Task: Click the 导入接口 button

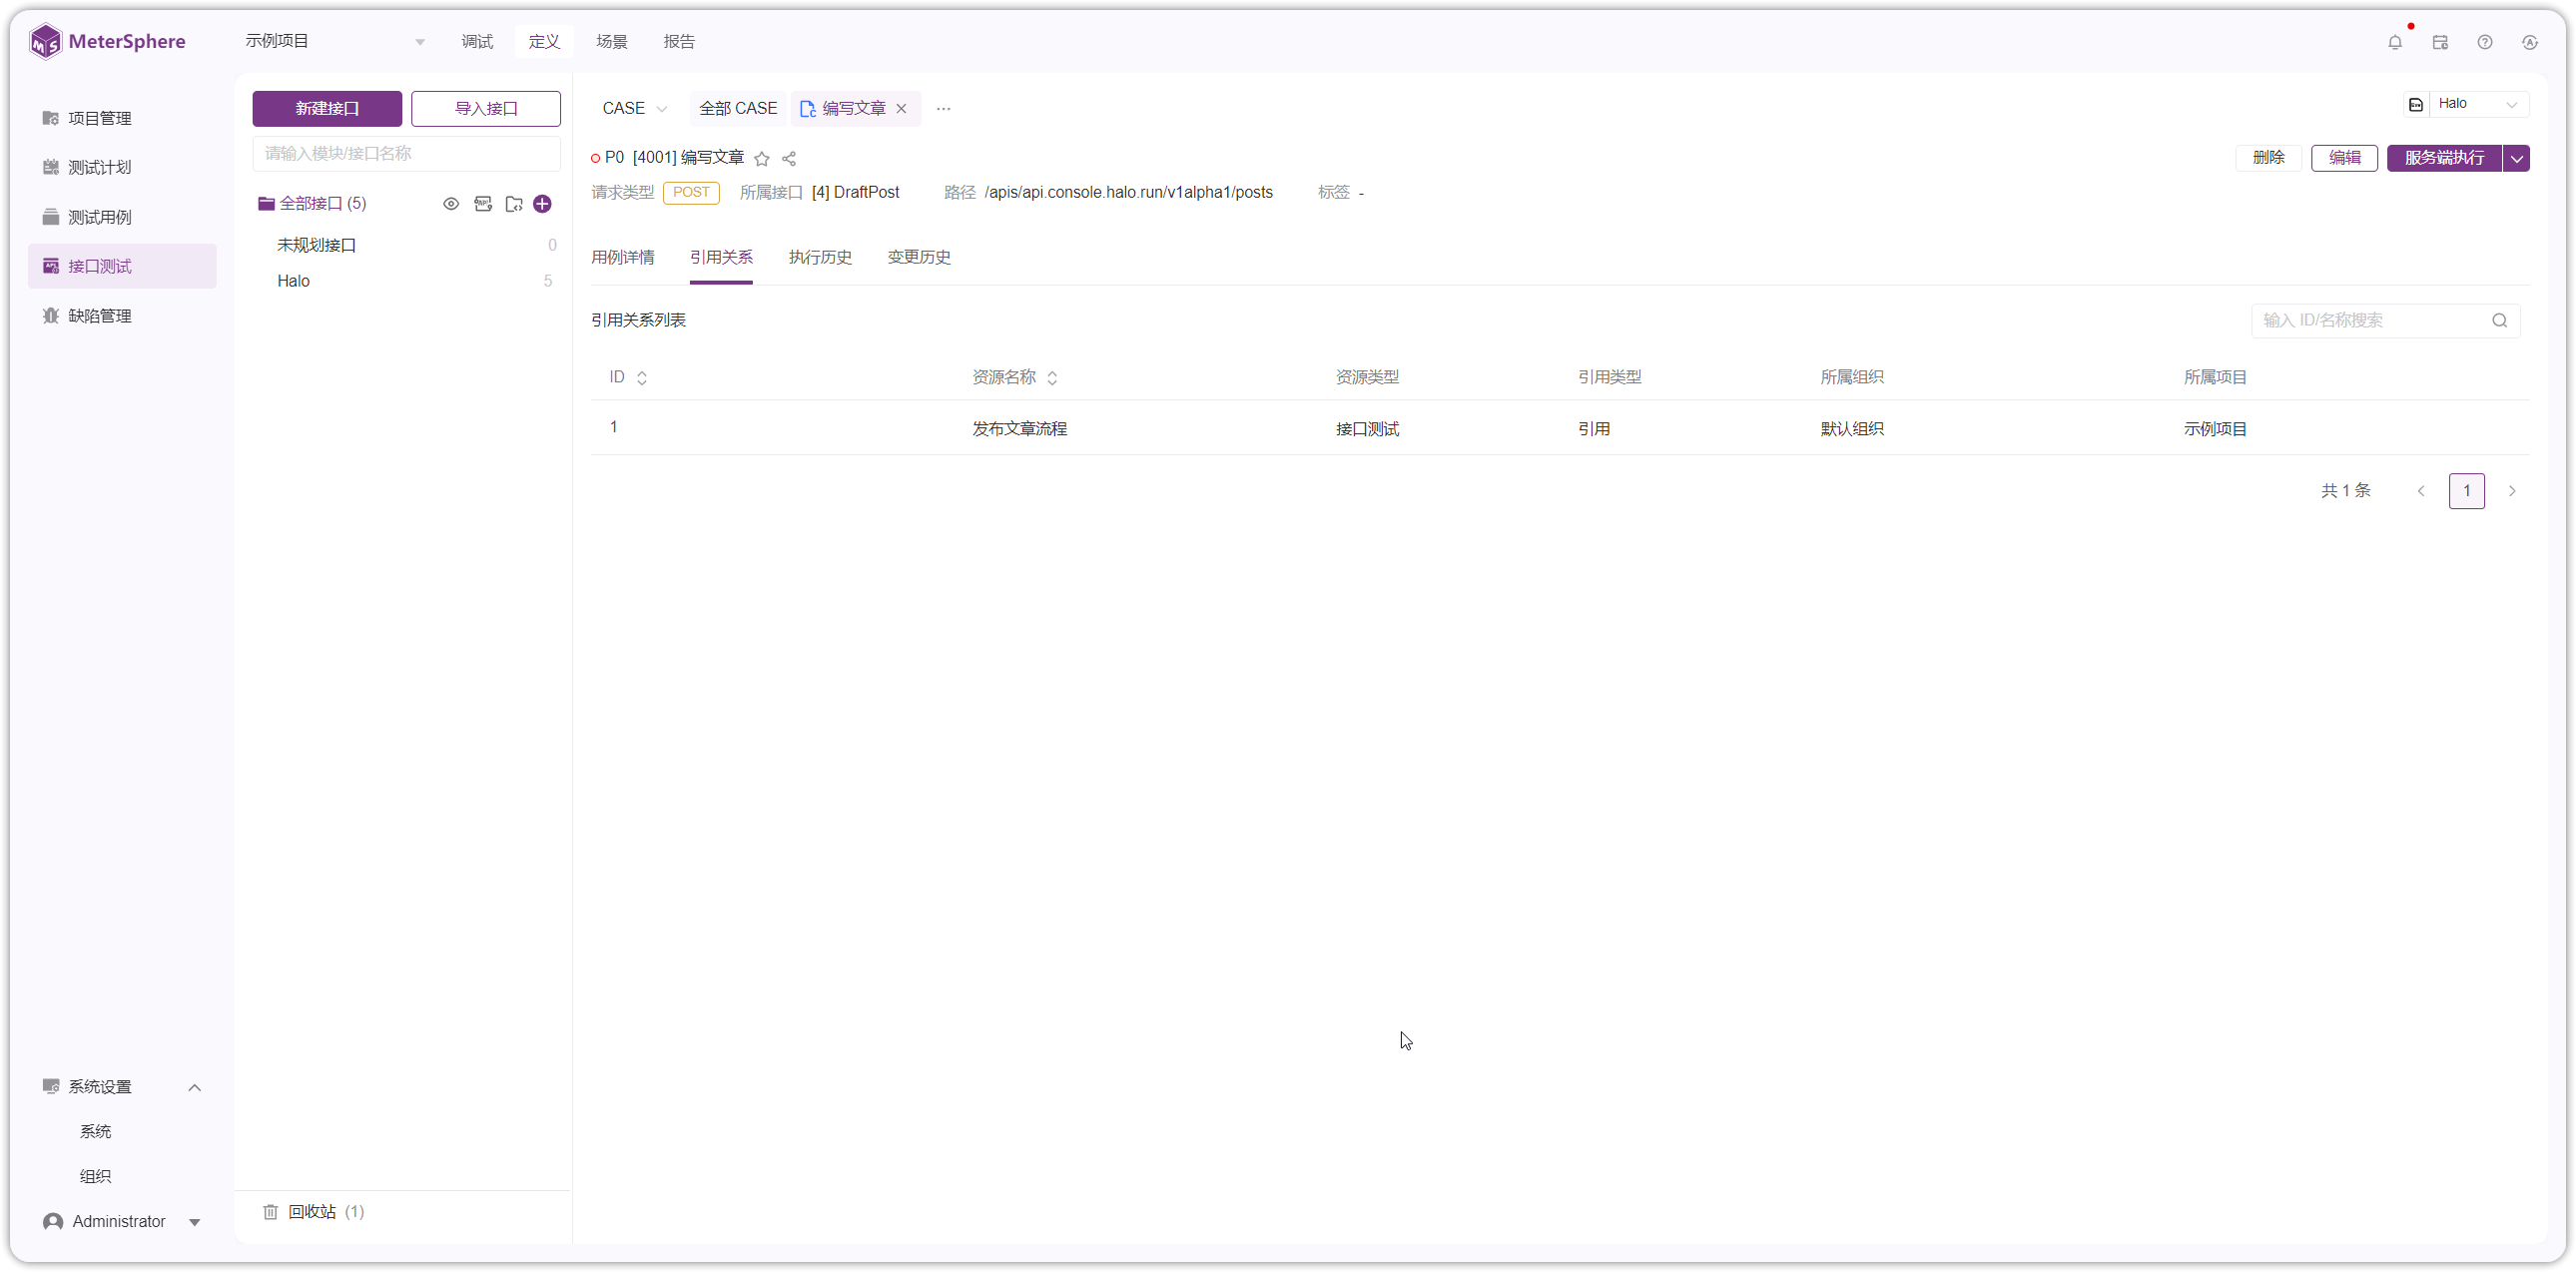Action: pyautogui.click(x=486, y=108)
